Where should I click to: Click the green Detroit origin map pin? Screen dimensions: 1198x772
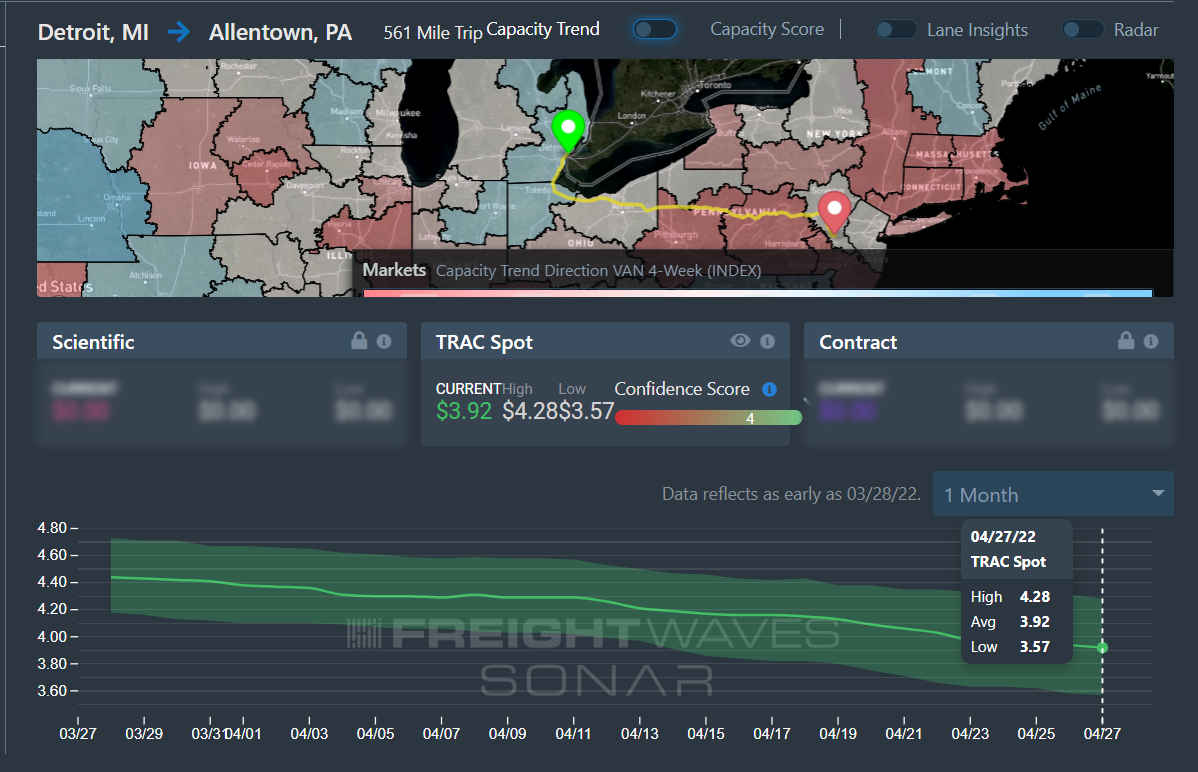568,131
